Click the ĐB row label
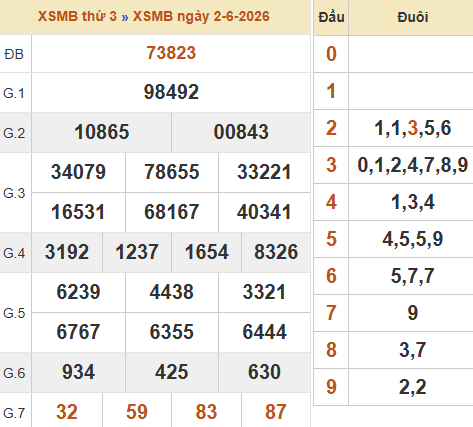This screenshot has height=427, width=473. [14, 54]
